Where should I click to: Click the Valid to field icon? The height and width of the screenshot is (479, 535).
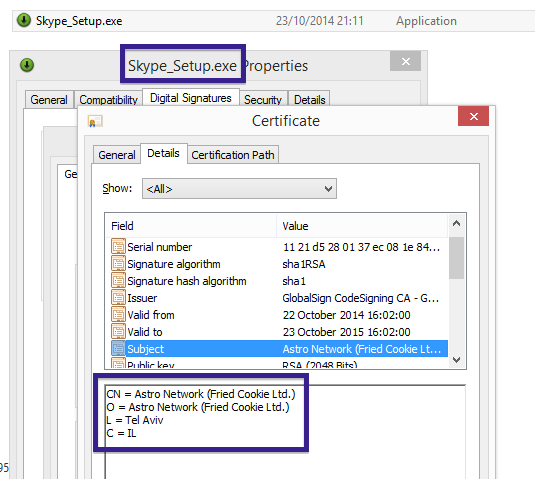coord(118,332)
